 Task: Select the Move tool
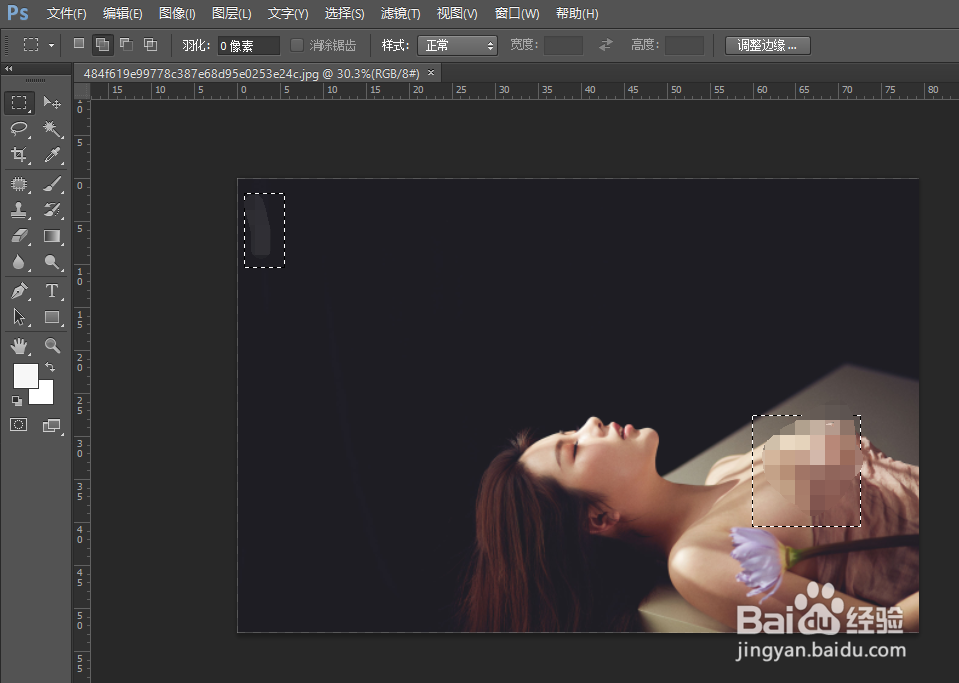[52, 103]
